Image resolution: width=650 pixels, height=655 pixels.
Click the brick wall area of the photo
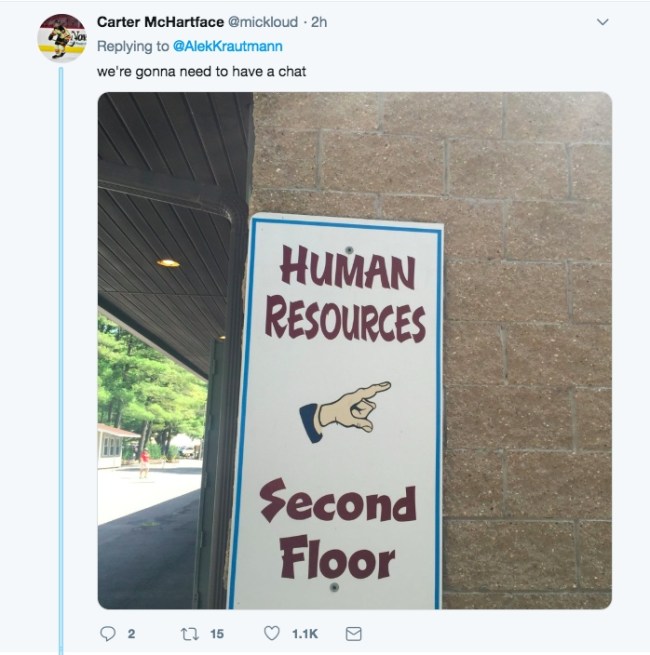click(x=528, y=355)
